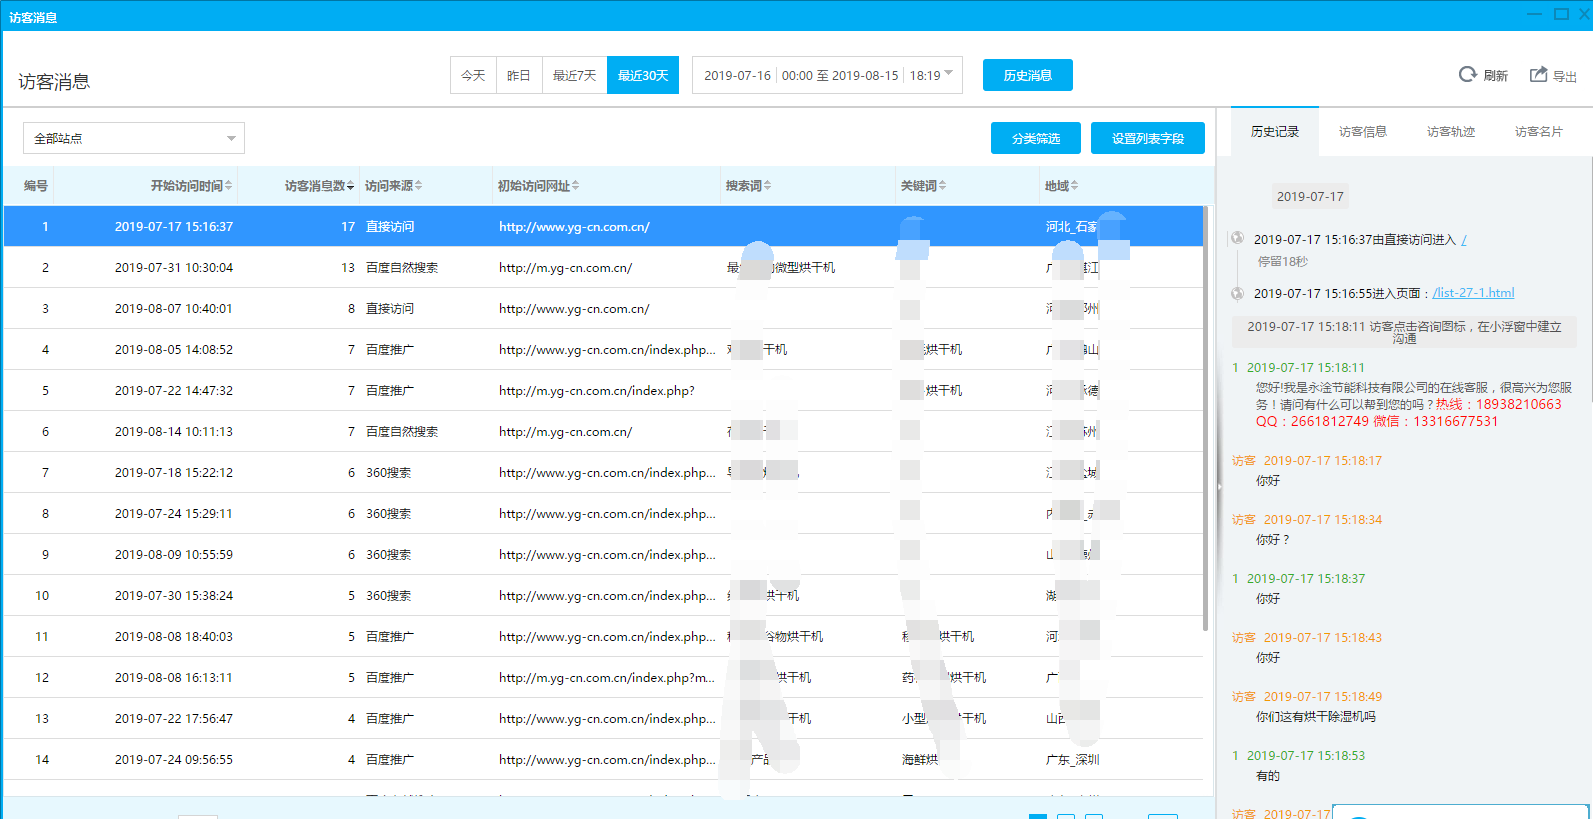The image size is (1593, 819).
Task: Select the 最近30天 time range
Action: (x=643, y=75)
